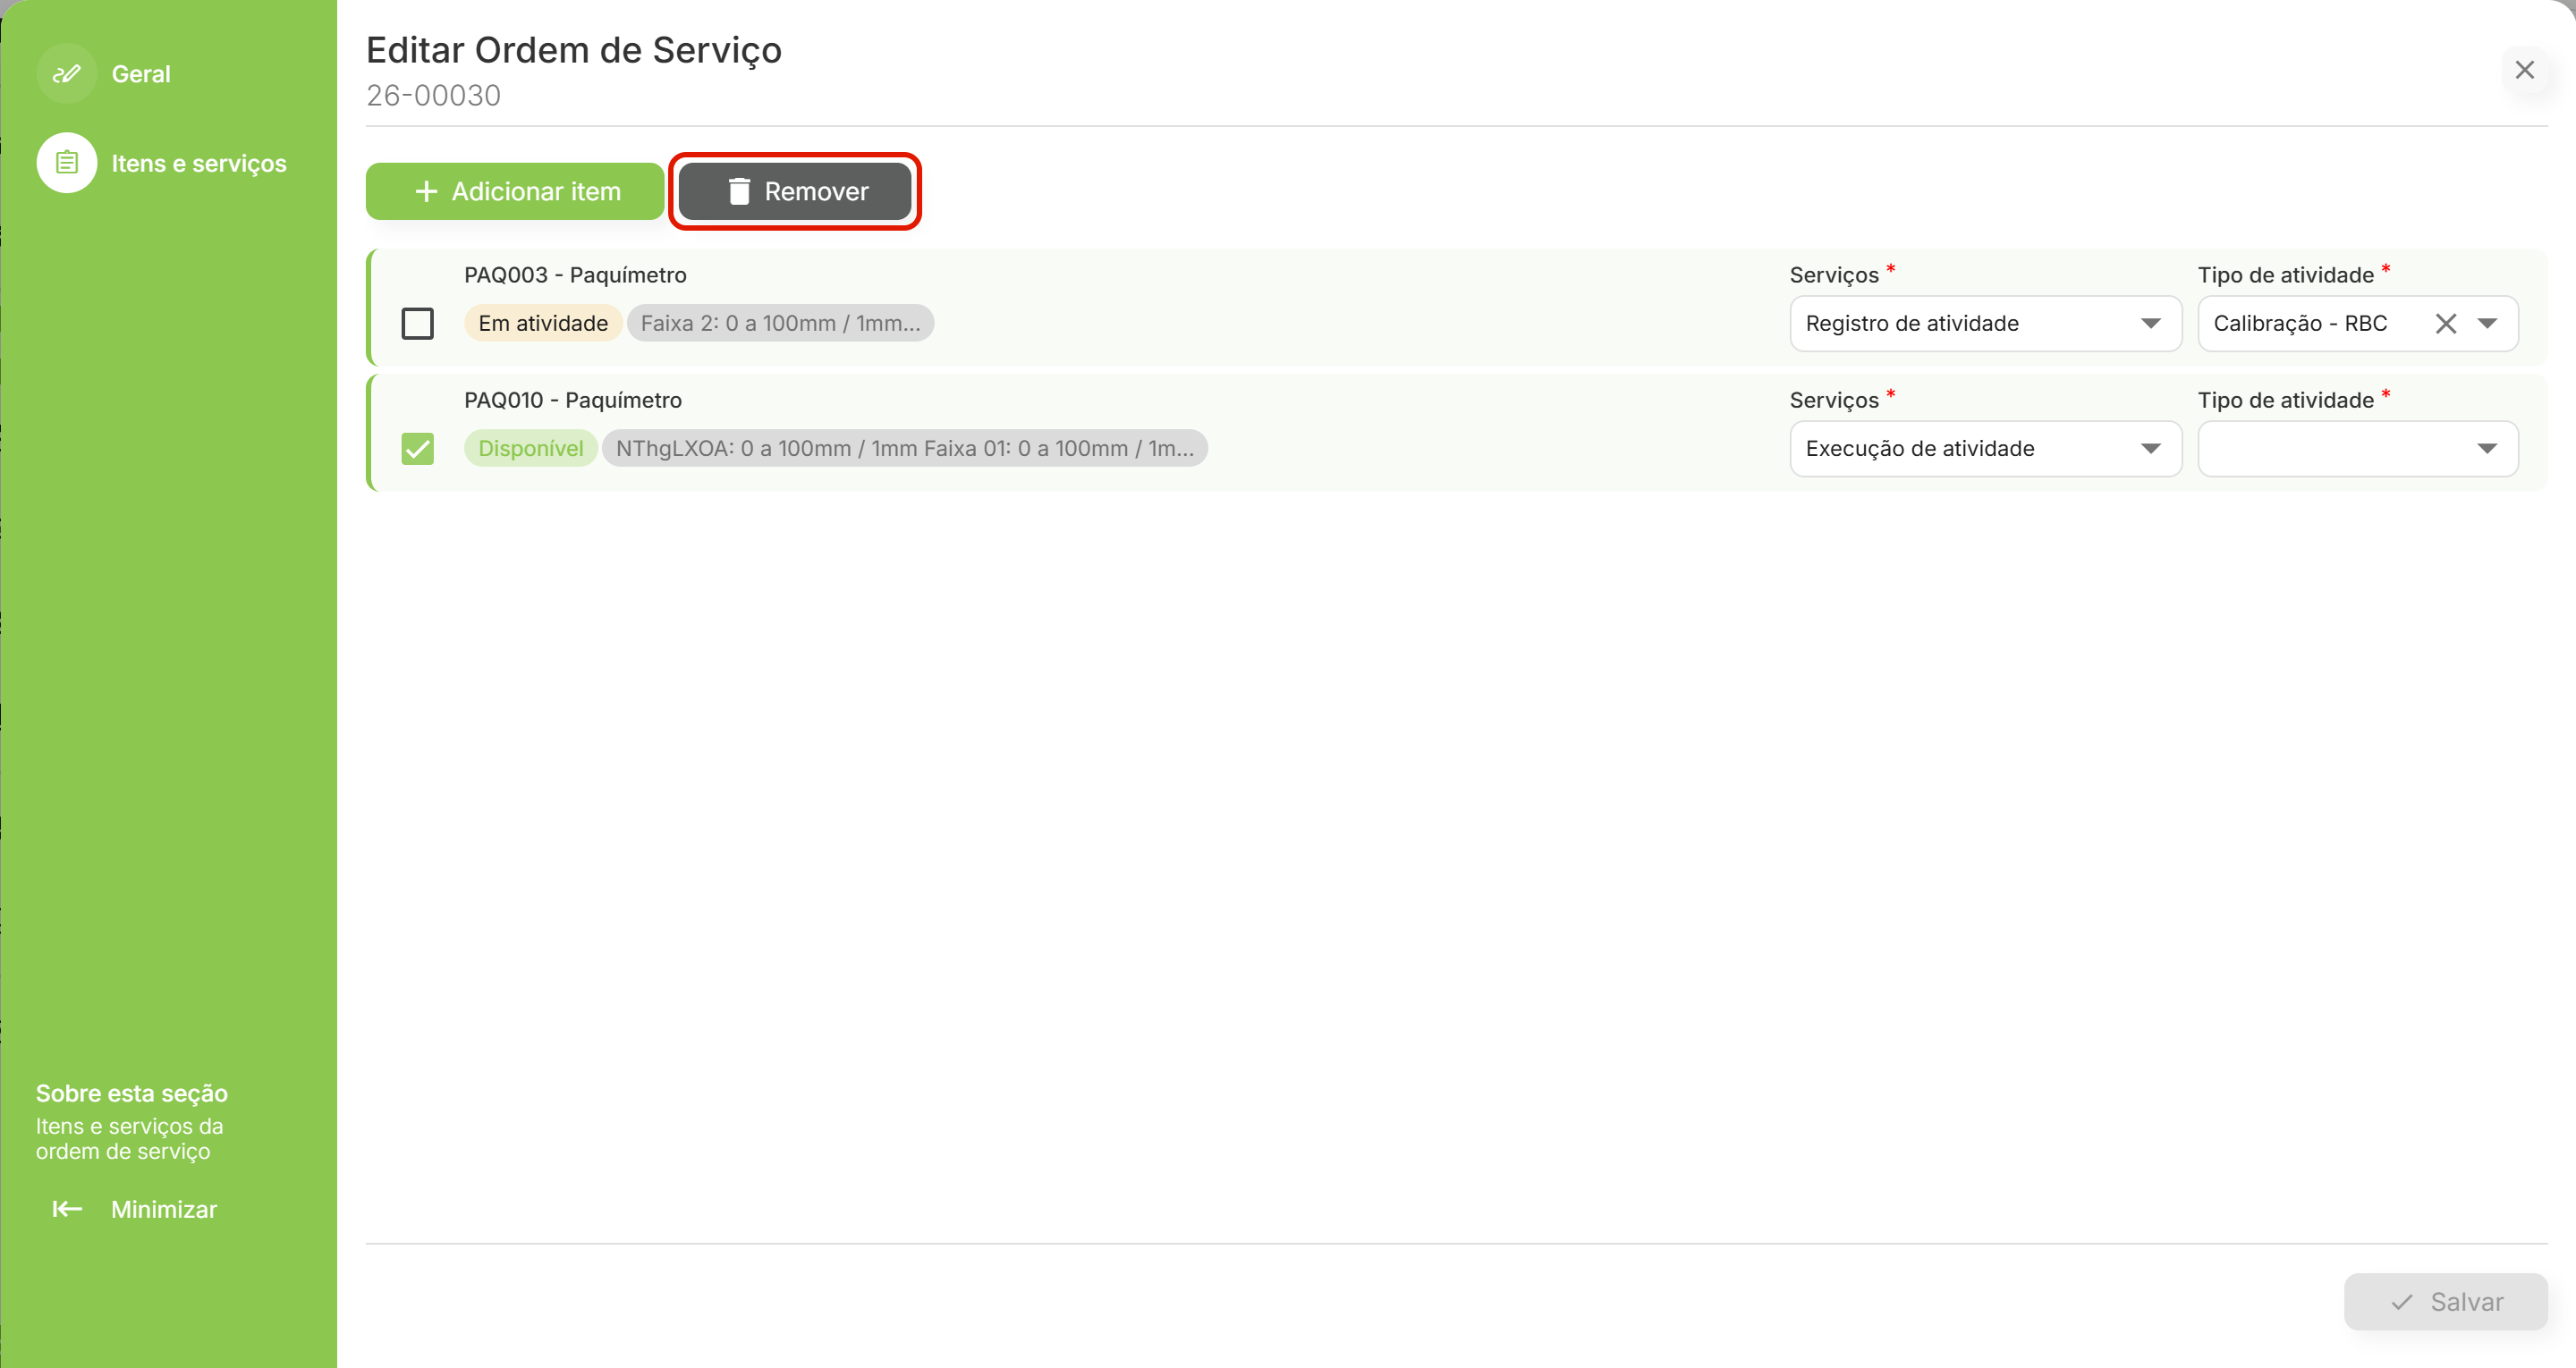Click the Adicionar item button

tap(514, 191)
